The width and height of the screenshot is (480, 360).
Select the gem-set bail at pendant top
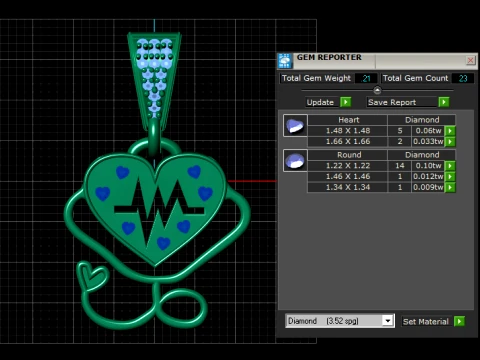point(154,80)
